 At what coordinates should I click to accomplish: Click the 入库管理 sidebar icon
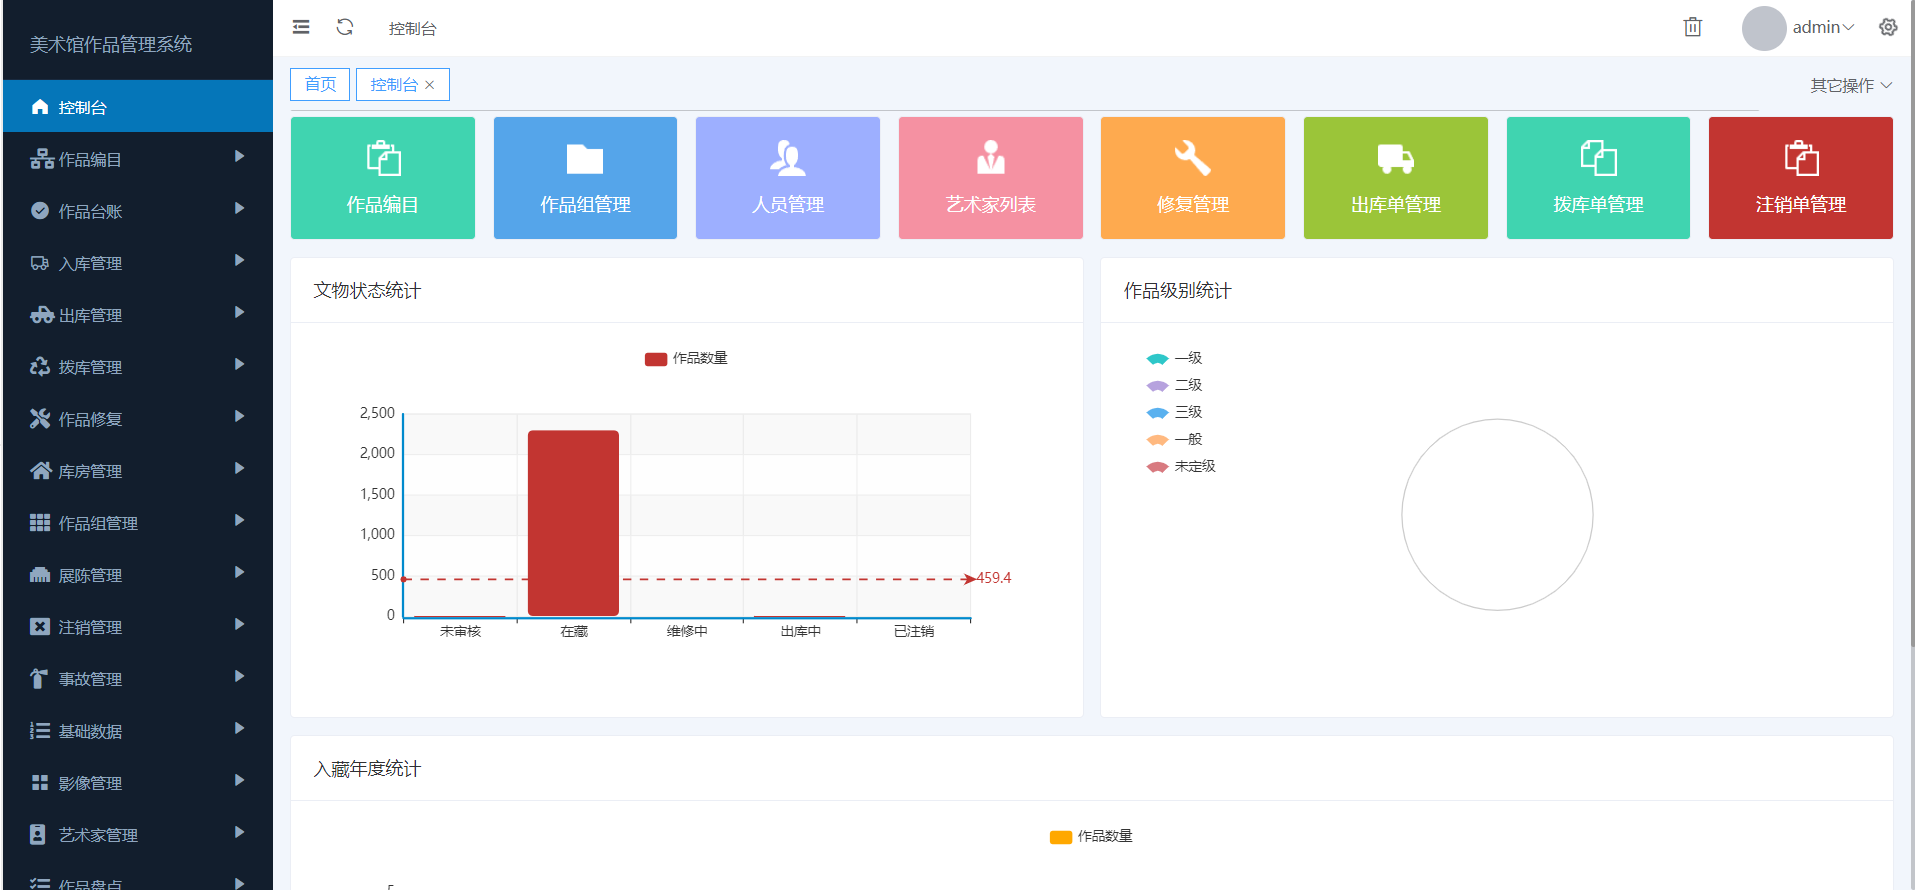[40, 263]
